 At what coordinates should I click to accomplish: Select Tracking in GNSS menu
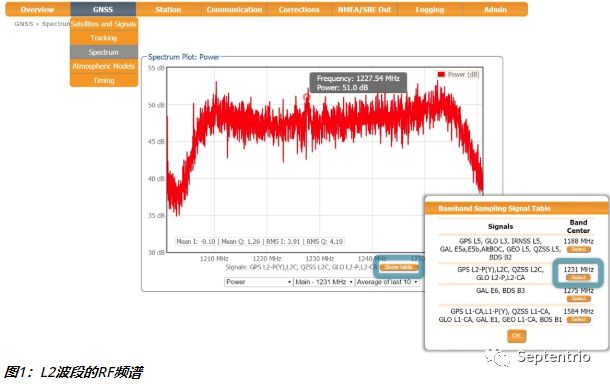coord(104,38)
